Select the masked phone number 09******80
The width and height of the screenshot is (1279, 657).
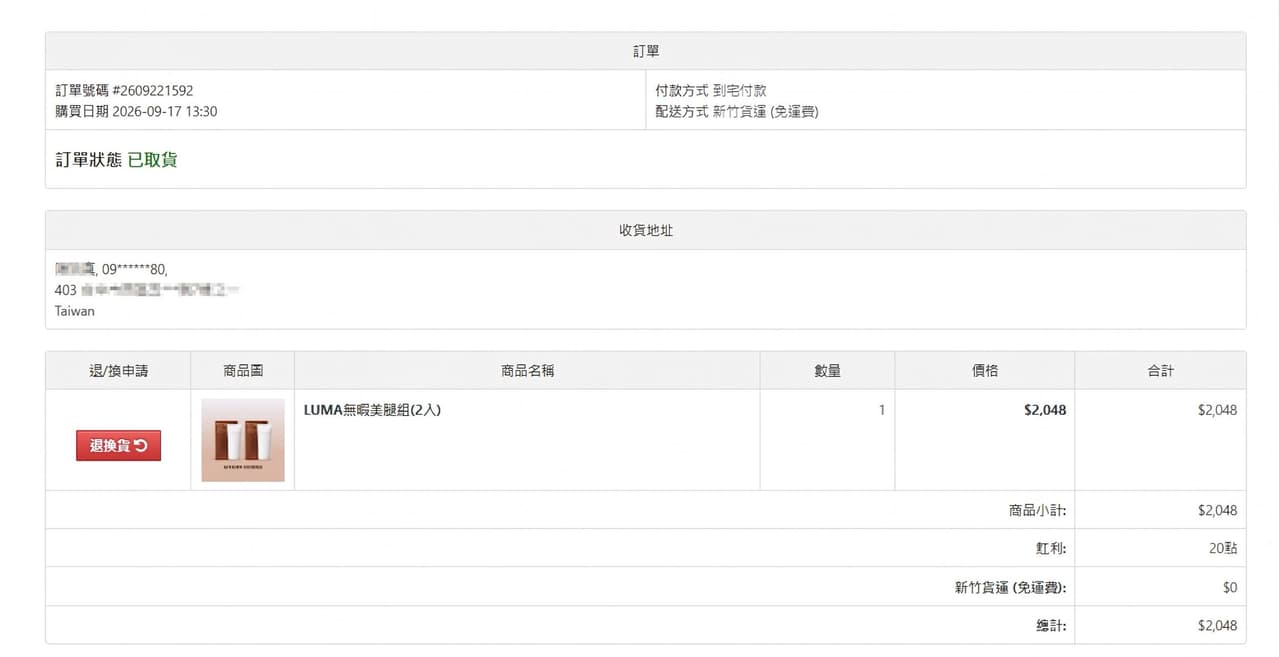coord(134,269)
